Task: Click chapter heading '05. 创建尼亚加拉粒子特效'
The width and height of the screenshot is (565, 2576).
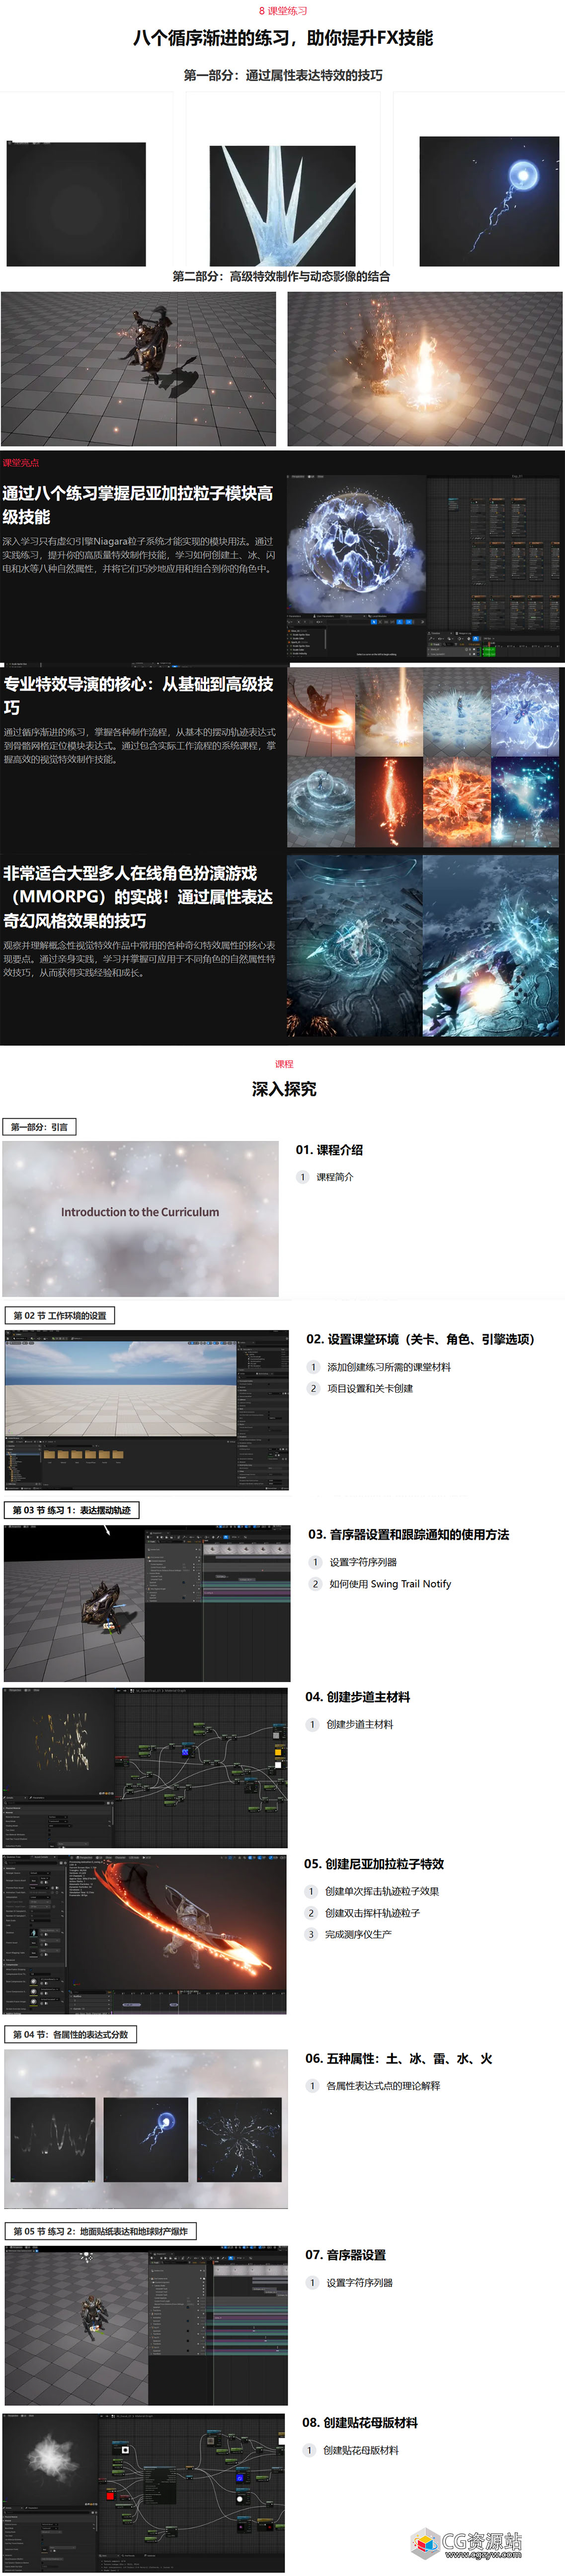Action: click(374, 1864)
